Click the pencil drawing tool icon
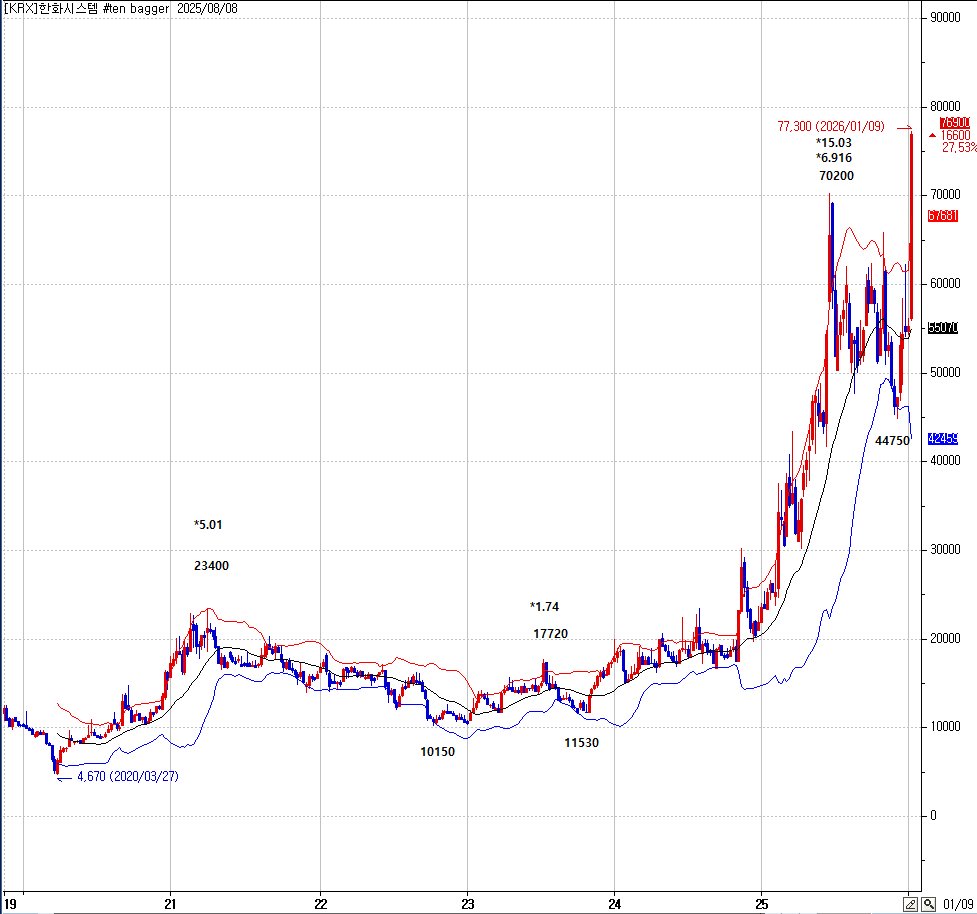Viewport: 977px width, 914px height. 911,904
